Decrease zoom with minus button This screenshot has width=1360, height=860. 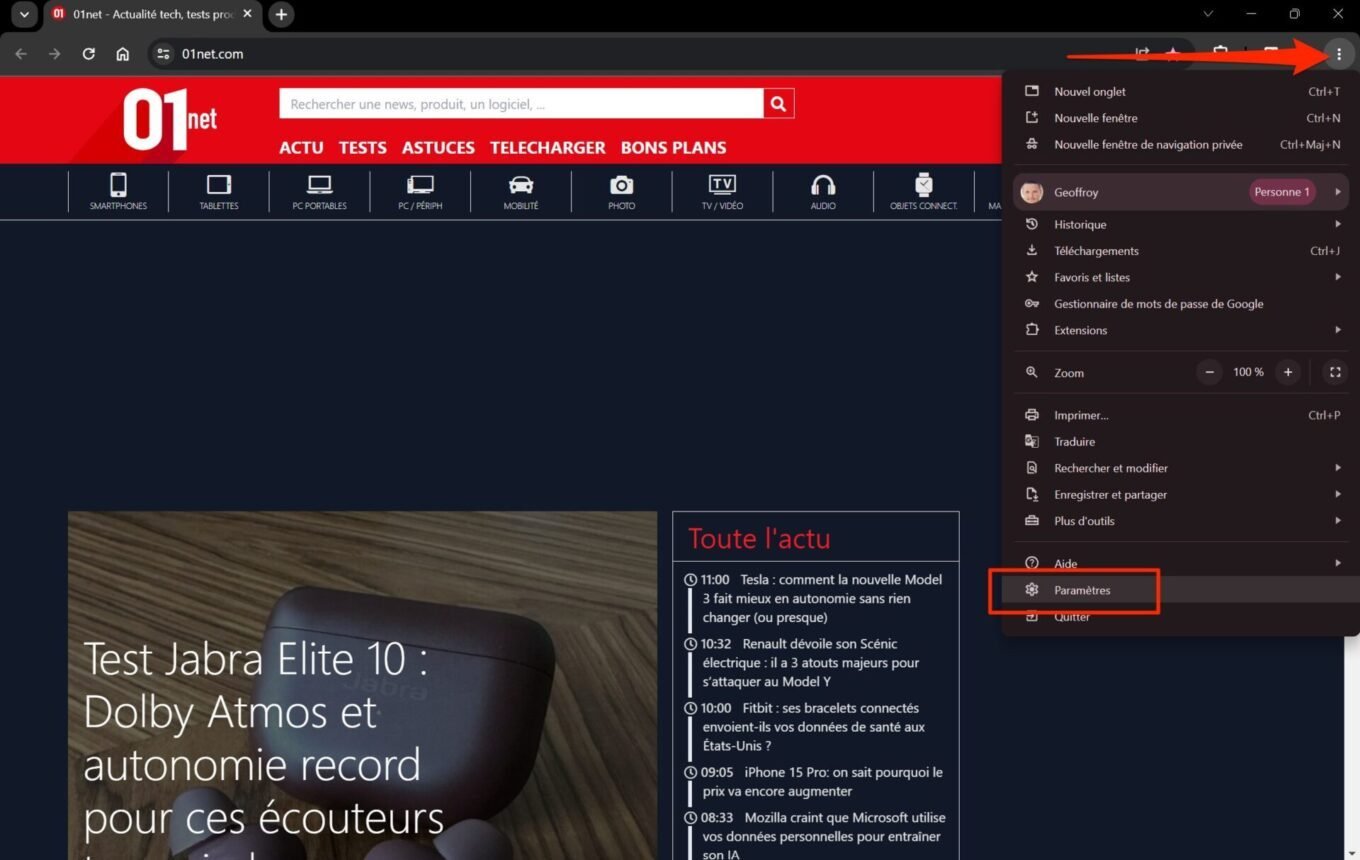(1210, 372)
